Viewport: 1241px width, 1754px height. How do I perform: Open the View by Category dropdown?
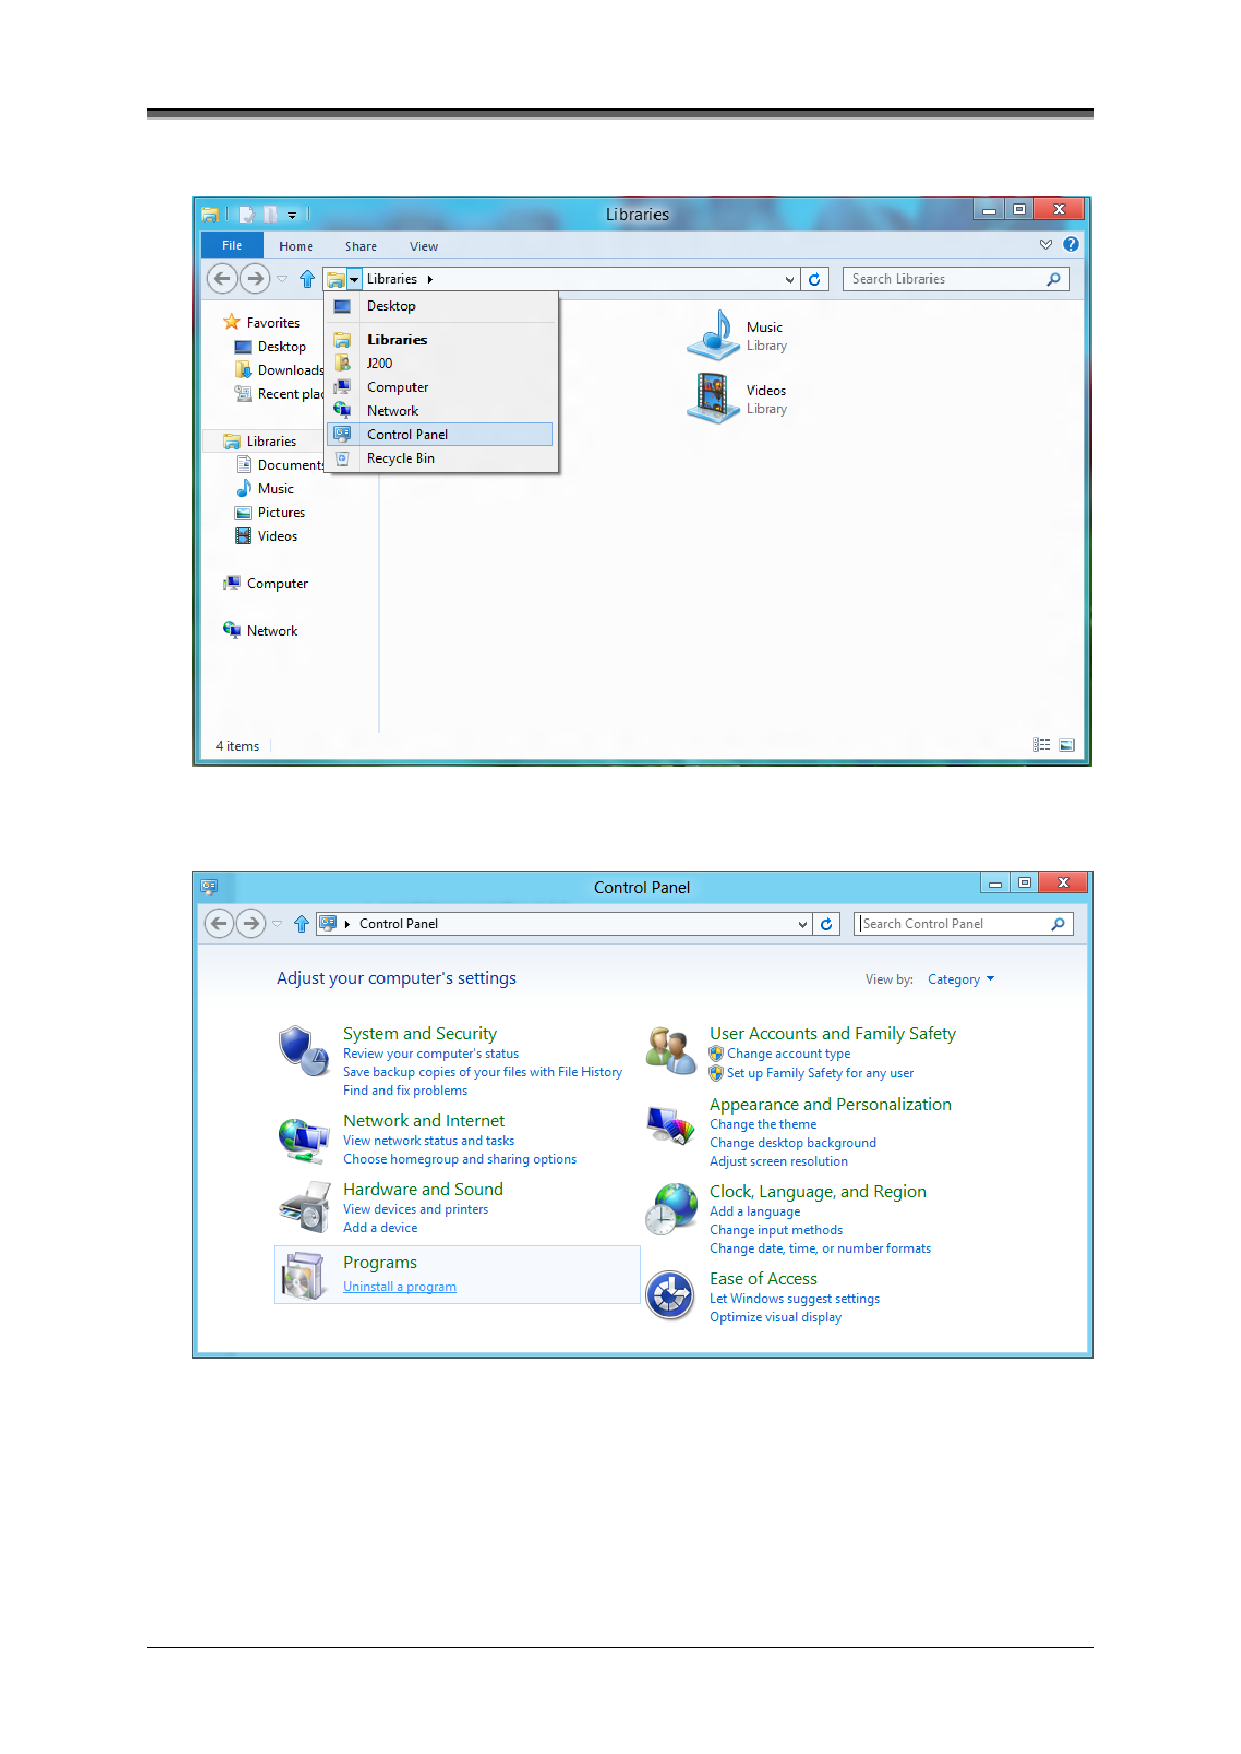[960, 980]
